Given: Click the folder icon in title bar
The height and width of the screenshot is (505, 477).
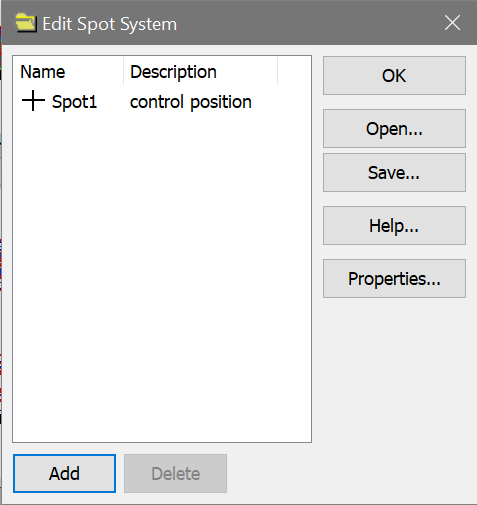Looking at the screenshot, I should coord(26,23).
